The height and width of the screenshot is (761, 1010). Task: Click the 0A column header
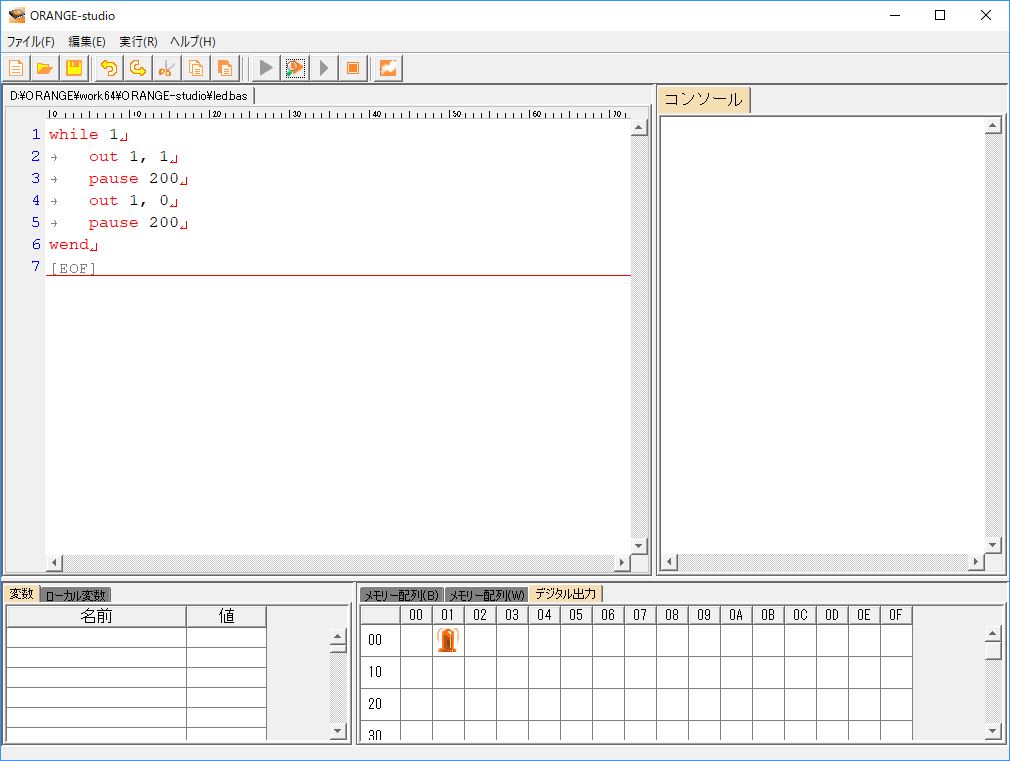pyautogui.click(x=736, y=615)
